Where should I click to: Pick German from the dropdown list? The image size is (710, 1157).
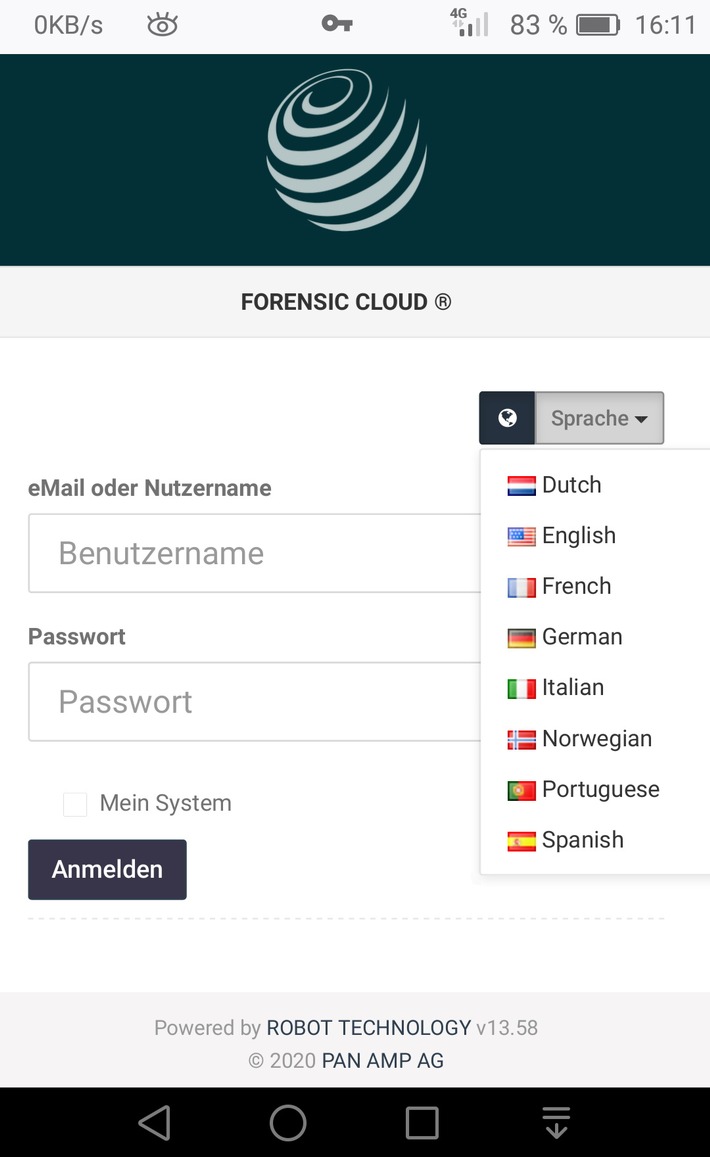tap(581, 637)
